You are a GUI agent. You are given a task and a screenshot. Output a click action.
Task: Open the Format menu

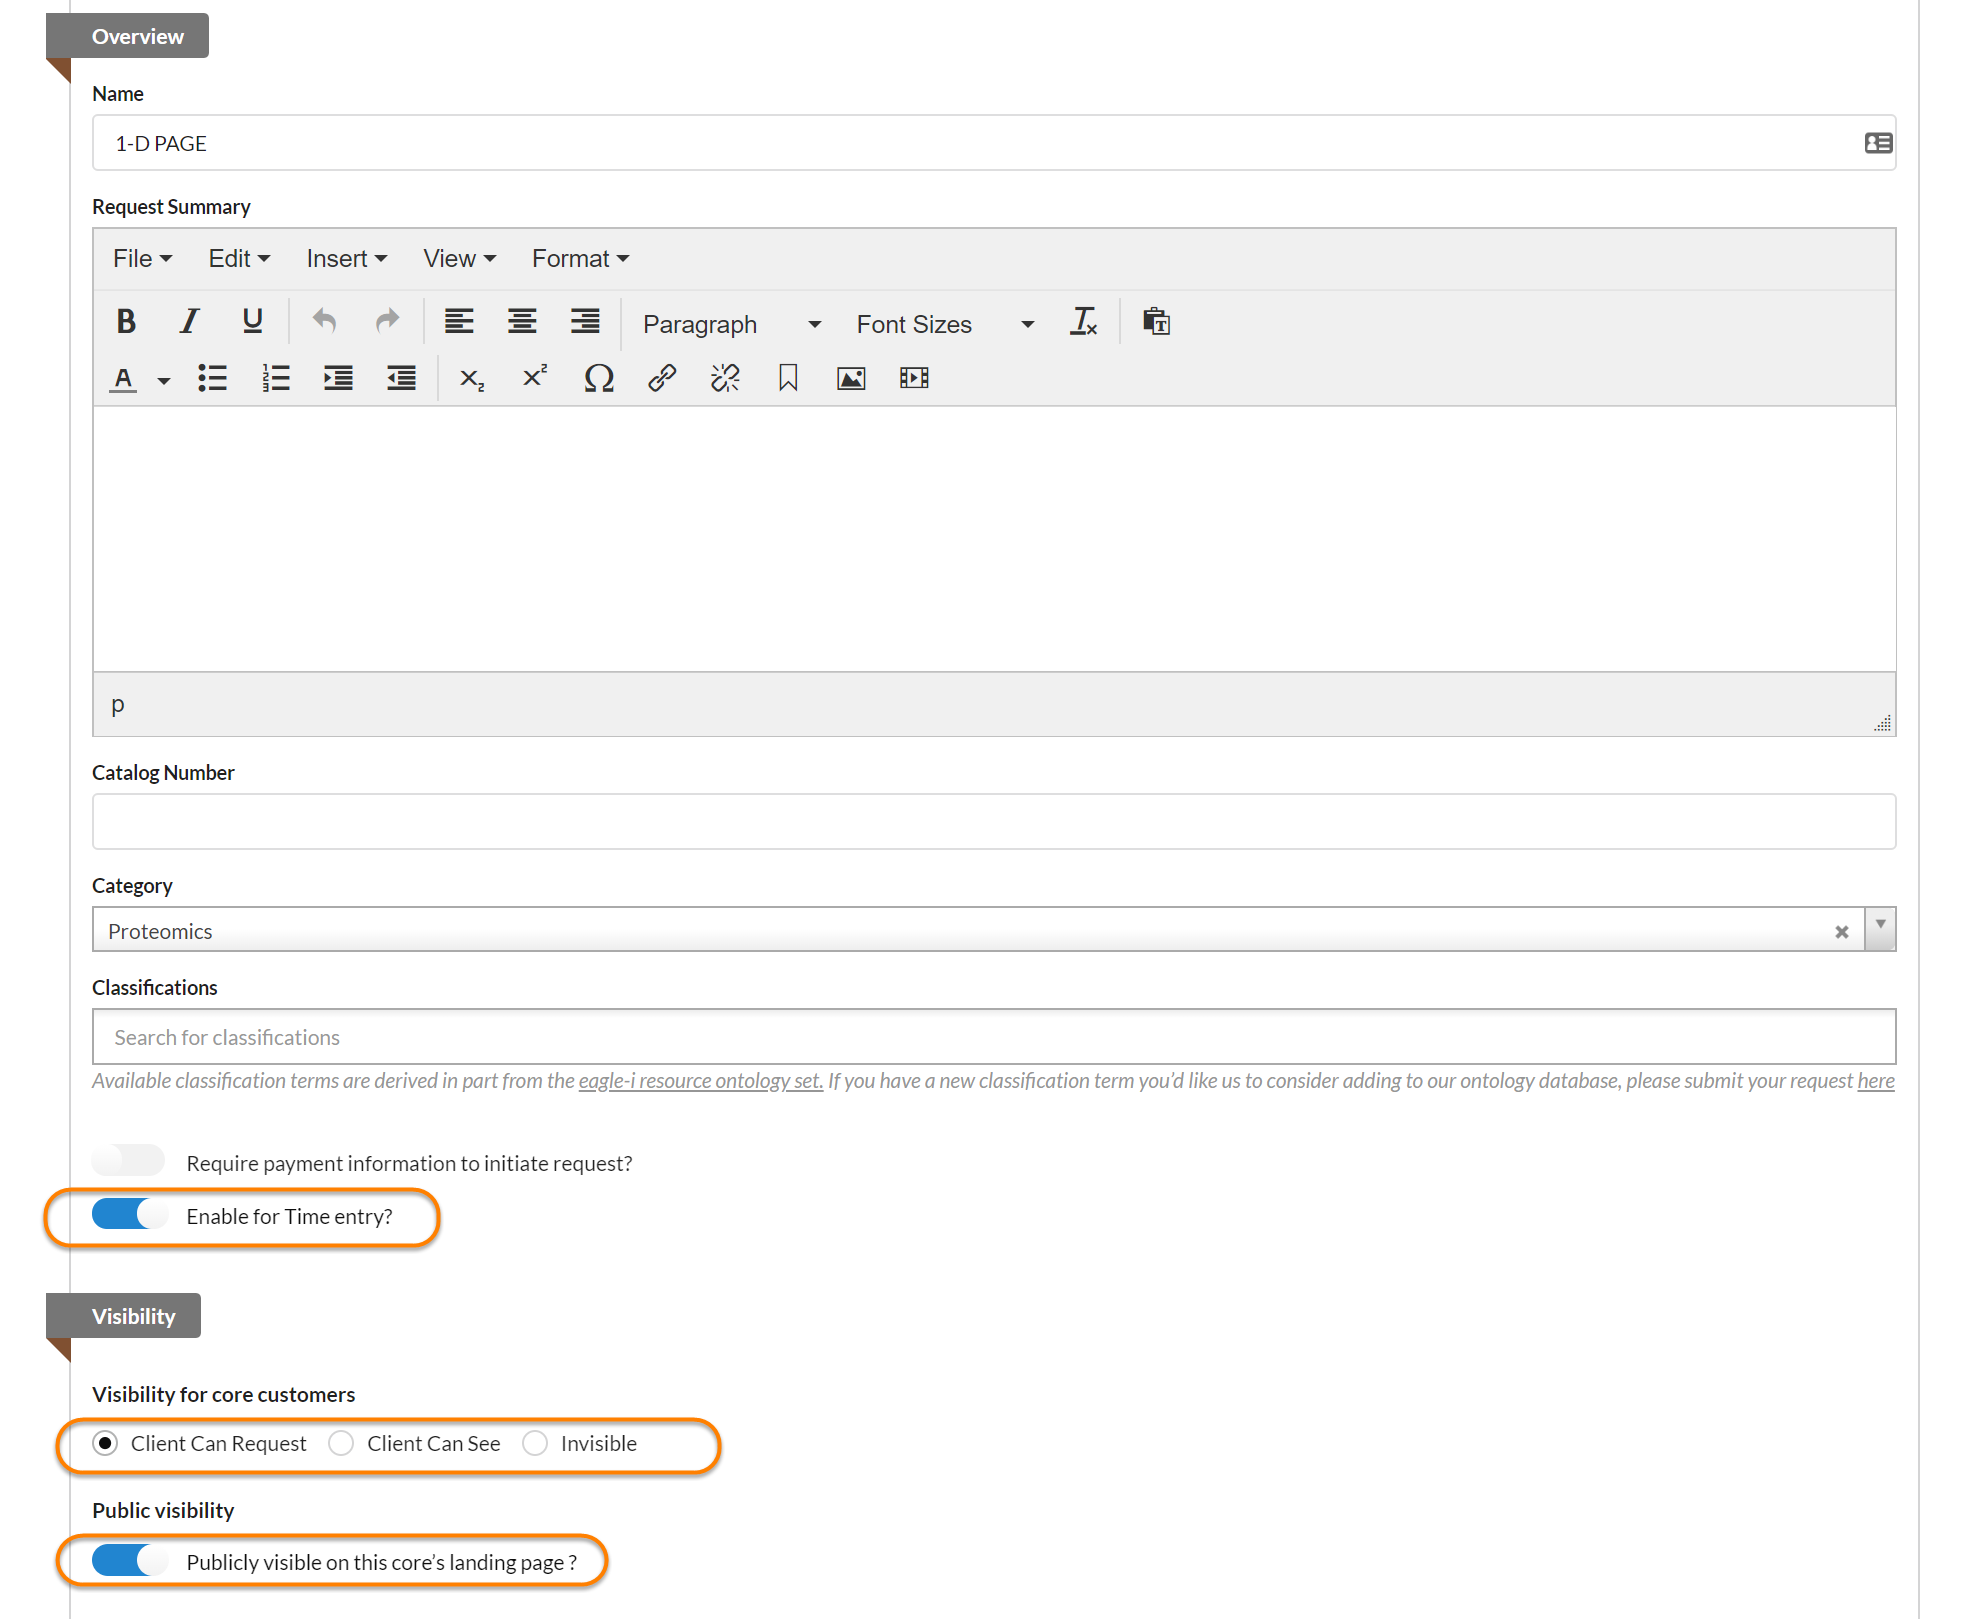[580, 259]
